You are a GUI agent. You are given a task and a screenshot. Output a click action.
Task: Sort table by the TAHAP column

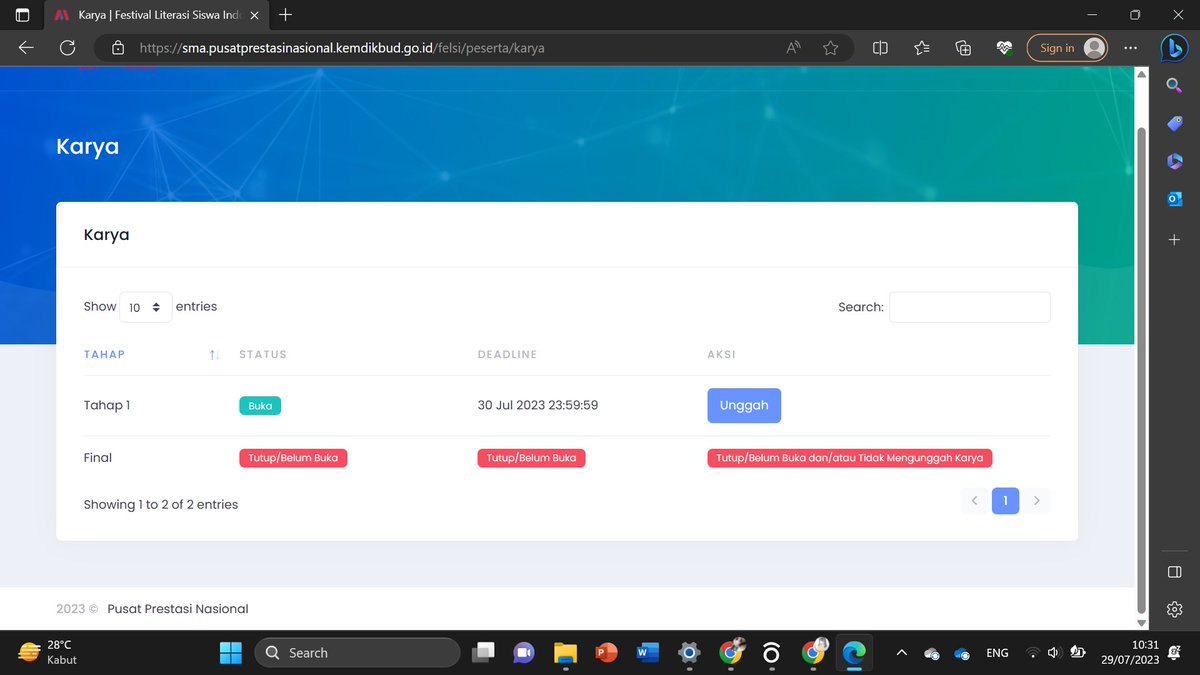click(152, 355)
